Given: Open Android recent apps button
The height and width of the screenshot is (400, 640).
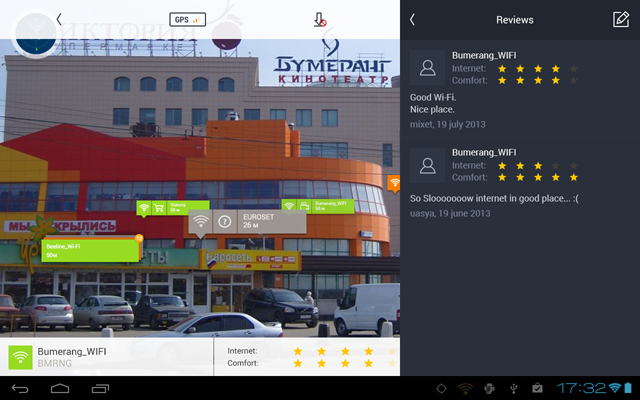Looking at the screenshot, I should click(x=100, y=388).
